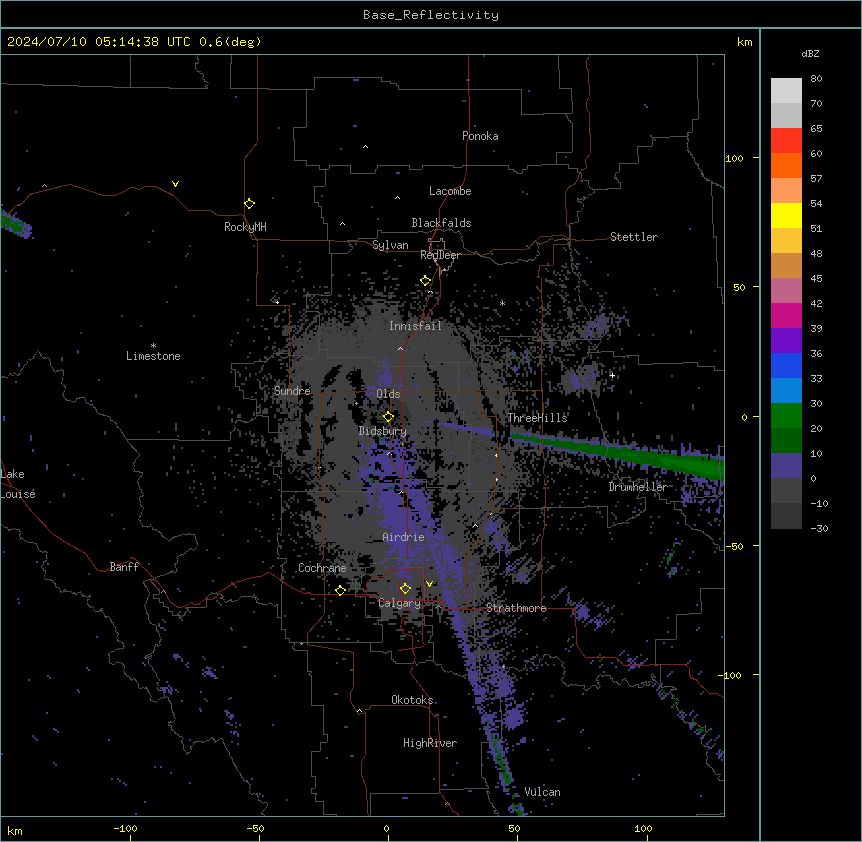Click the Ponoka city label
The height and width of the screenshot is (842, 862).
tap(480, 136)
